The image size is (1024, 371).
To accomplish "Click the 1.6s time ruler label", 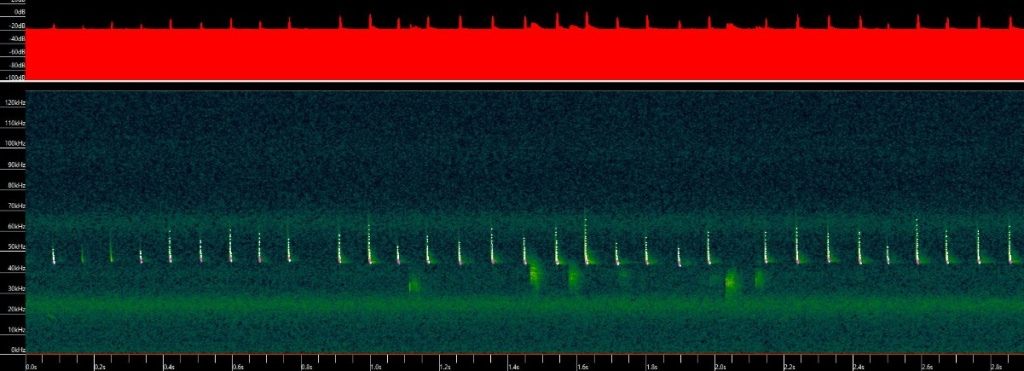I will 583,367.
